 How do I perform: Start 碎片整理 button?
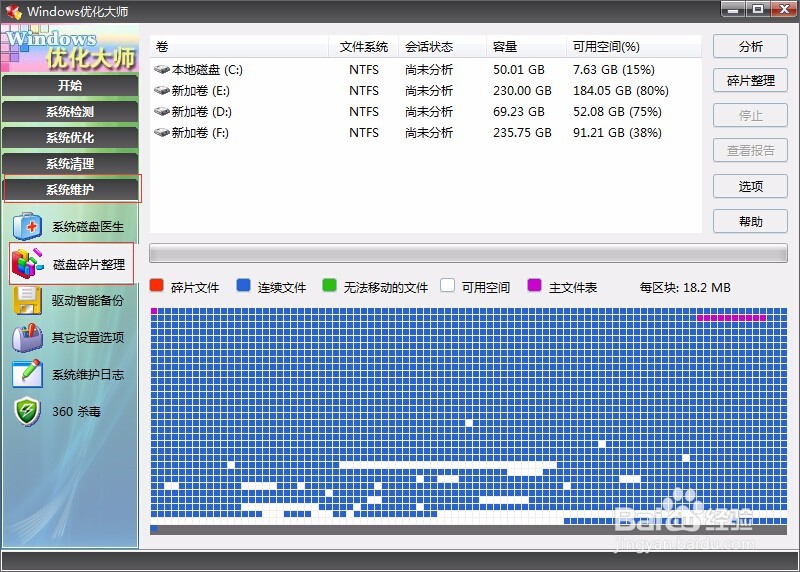point(750,81)
